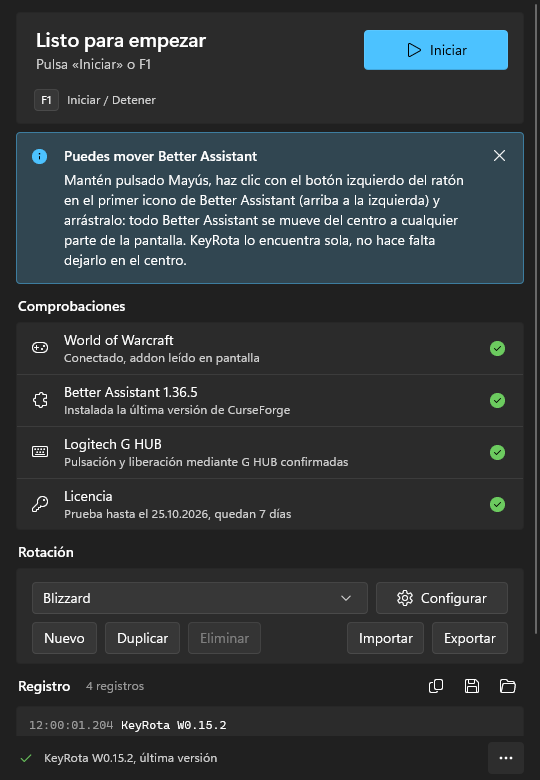This screenshot has width=540, height=780.
Task: Click 'KeyRota W0.15.2, última versión' status text
Action: 131,758
